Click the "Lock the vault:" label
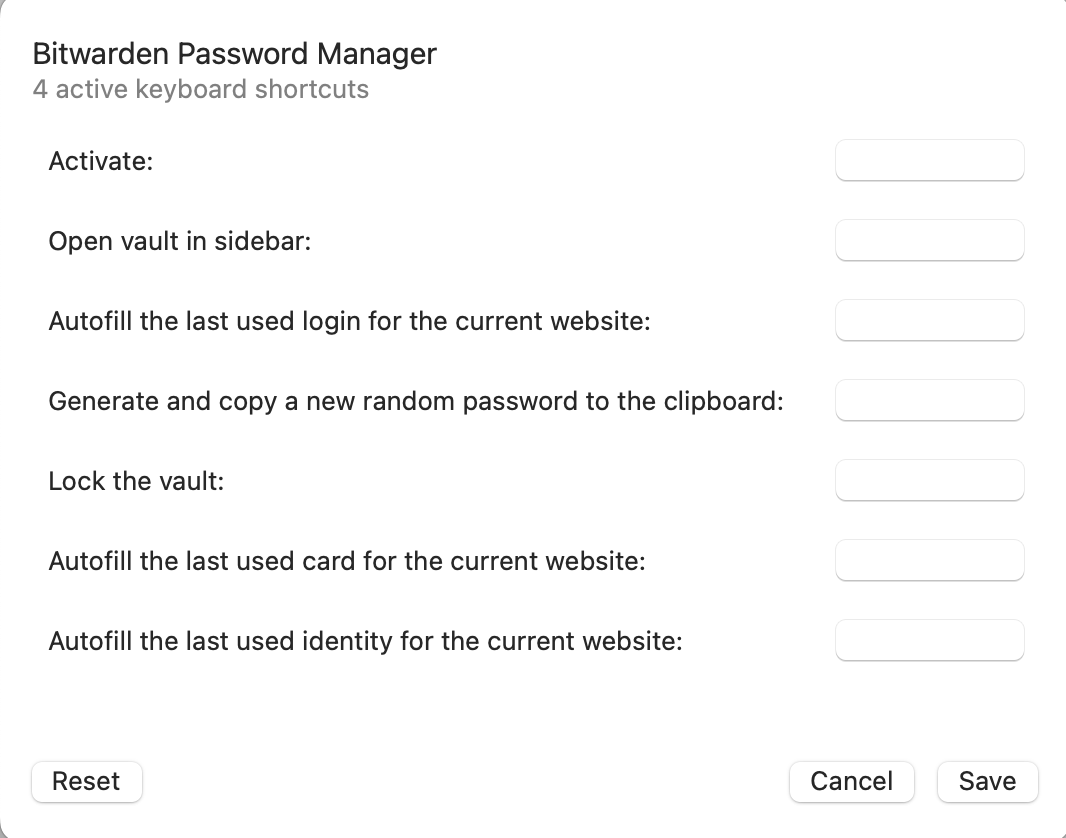This screenshot has height=838, width=1066. 136,481
